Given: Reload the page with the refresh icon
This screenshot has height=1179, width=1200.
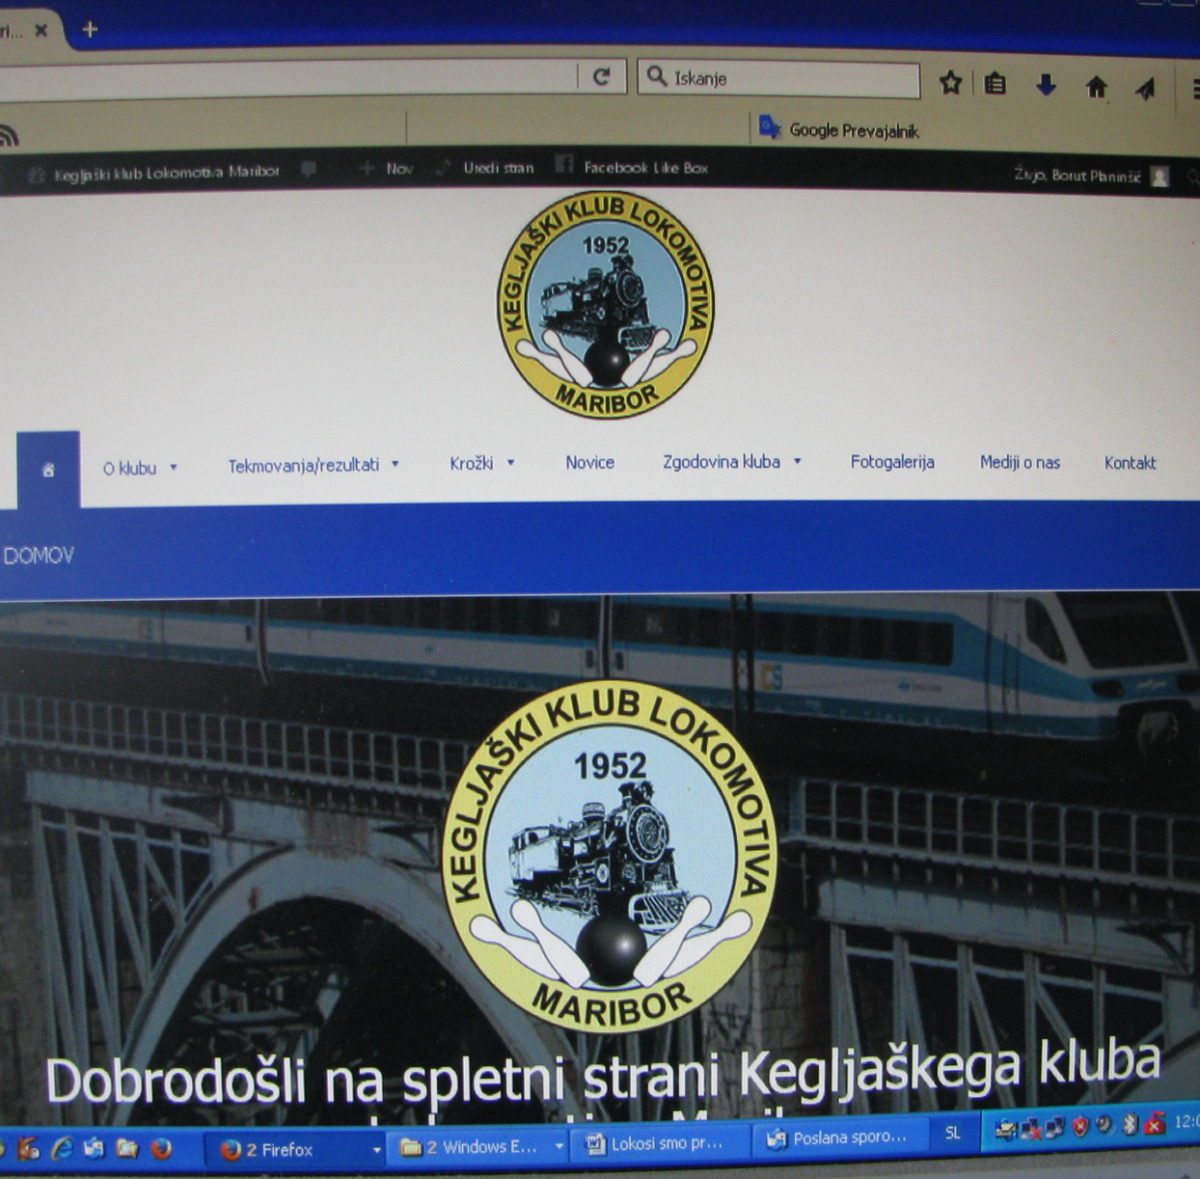Looking at the screenshot, I should (601, 77).
